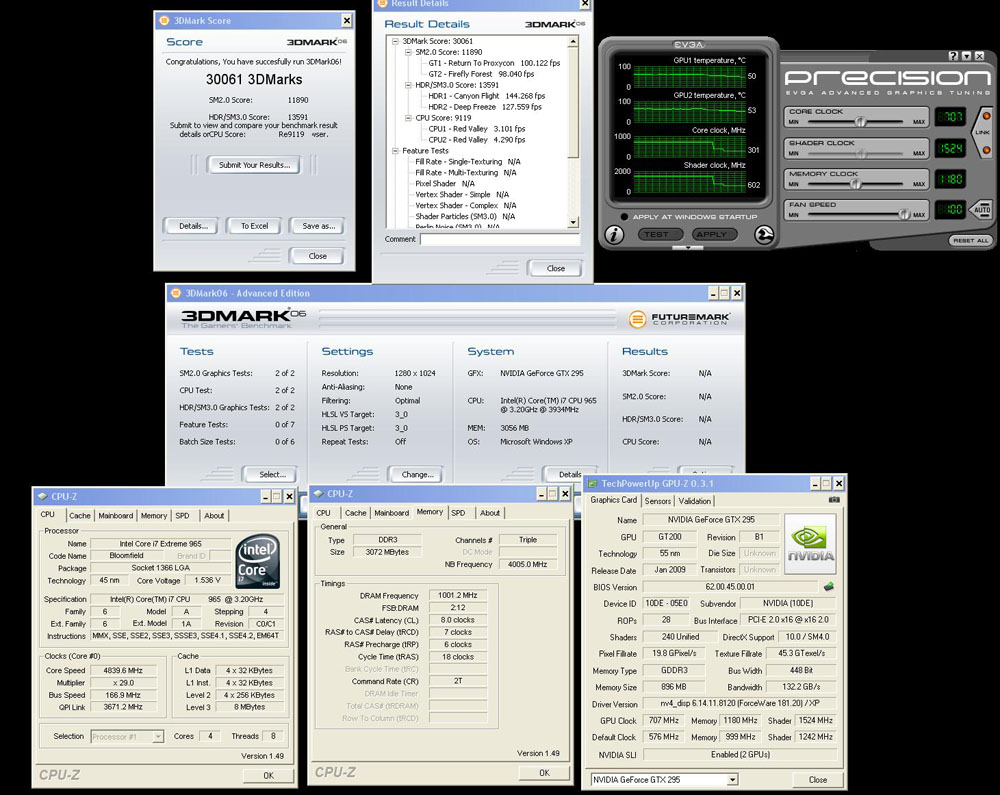Click the Precision monitor panel bottom arrow

coord(688,247)
